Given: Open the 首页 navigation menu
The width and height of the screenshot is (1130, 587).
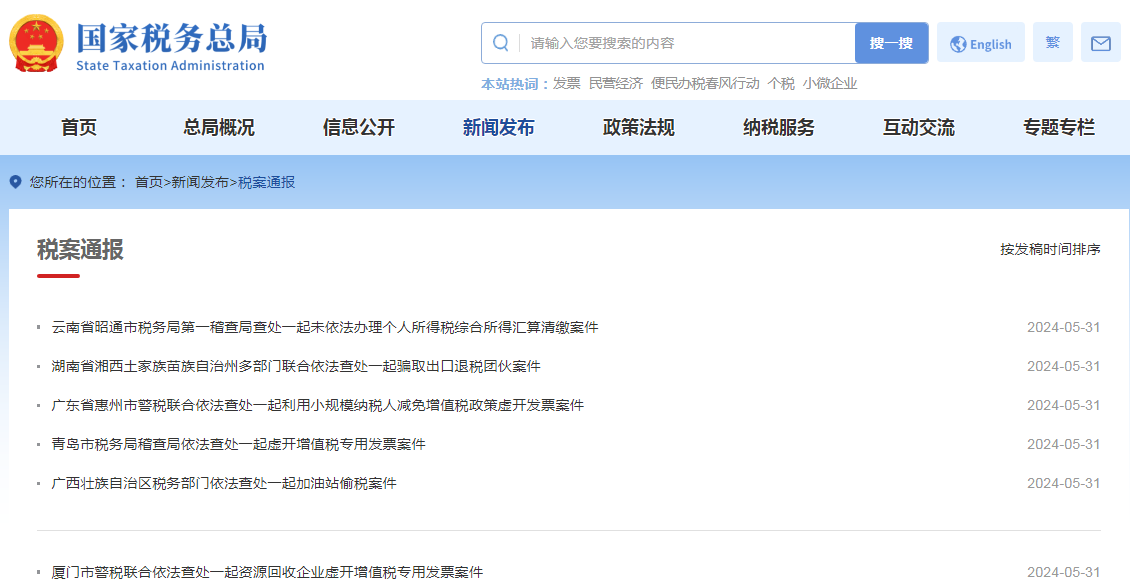Looking at the screenshot, I should tap(79, 128).
